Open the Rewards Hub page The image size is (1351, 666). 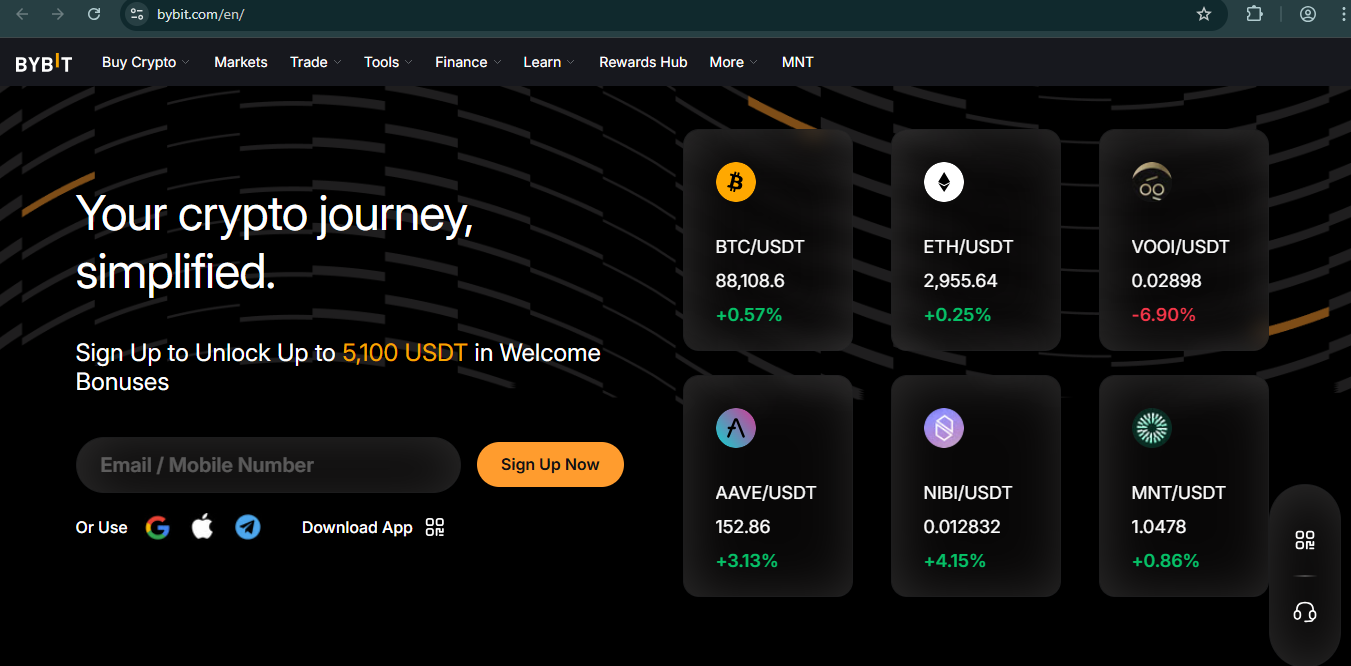click(x=643, y=62)
